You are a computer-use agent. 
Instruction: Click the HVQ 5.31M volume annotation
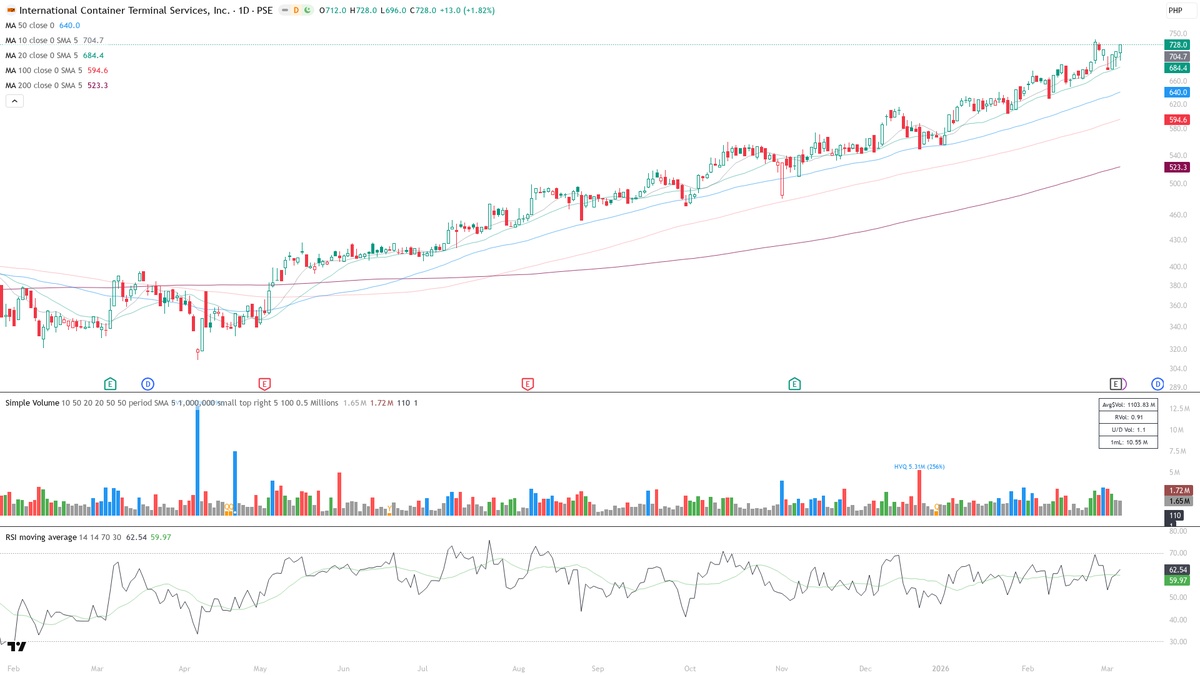tap(919, 466)
